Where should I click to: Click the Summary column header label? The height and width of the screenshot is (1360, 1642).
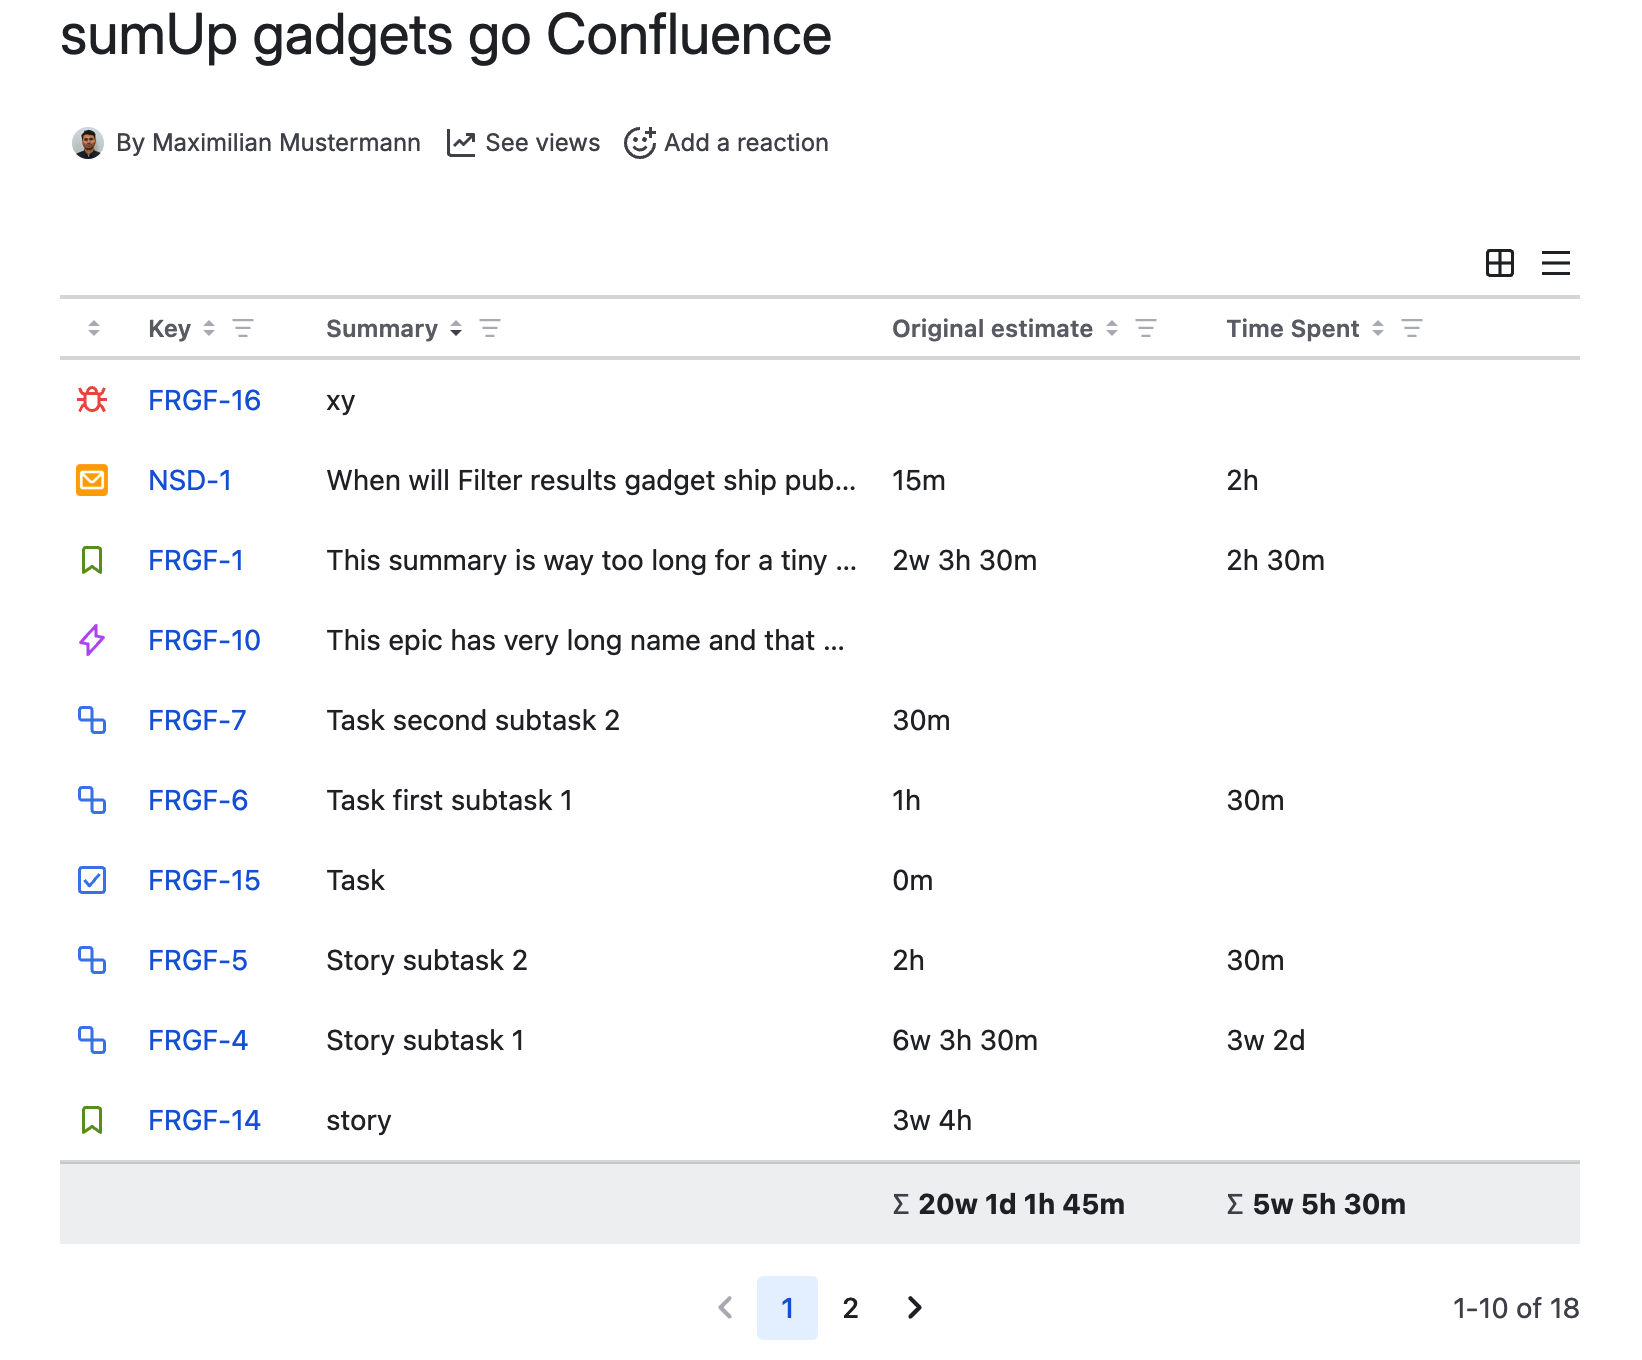382,328
